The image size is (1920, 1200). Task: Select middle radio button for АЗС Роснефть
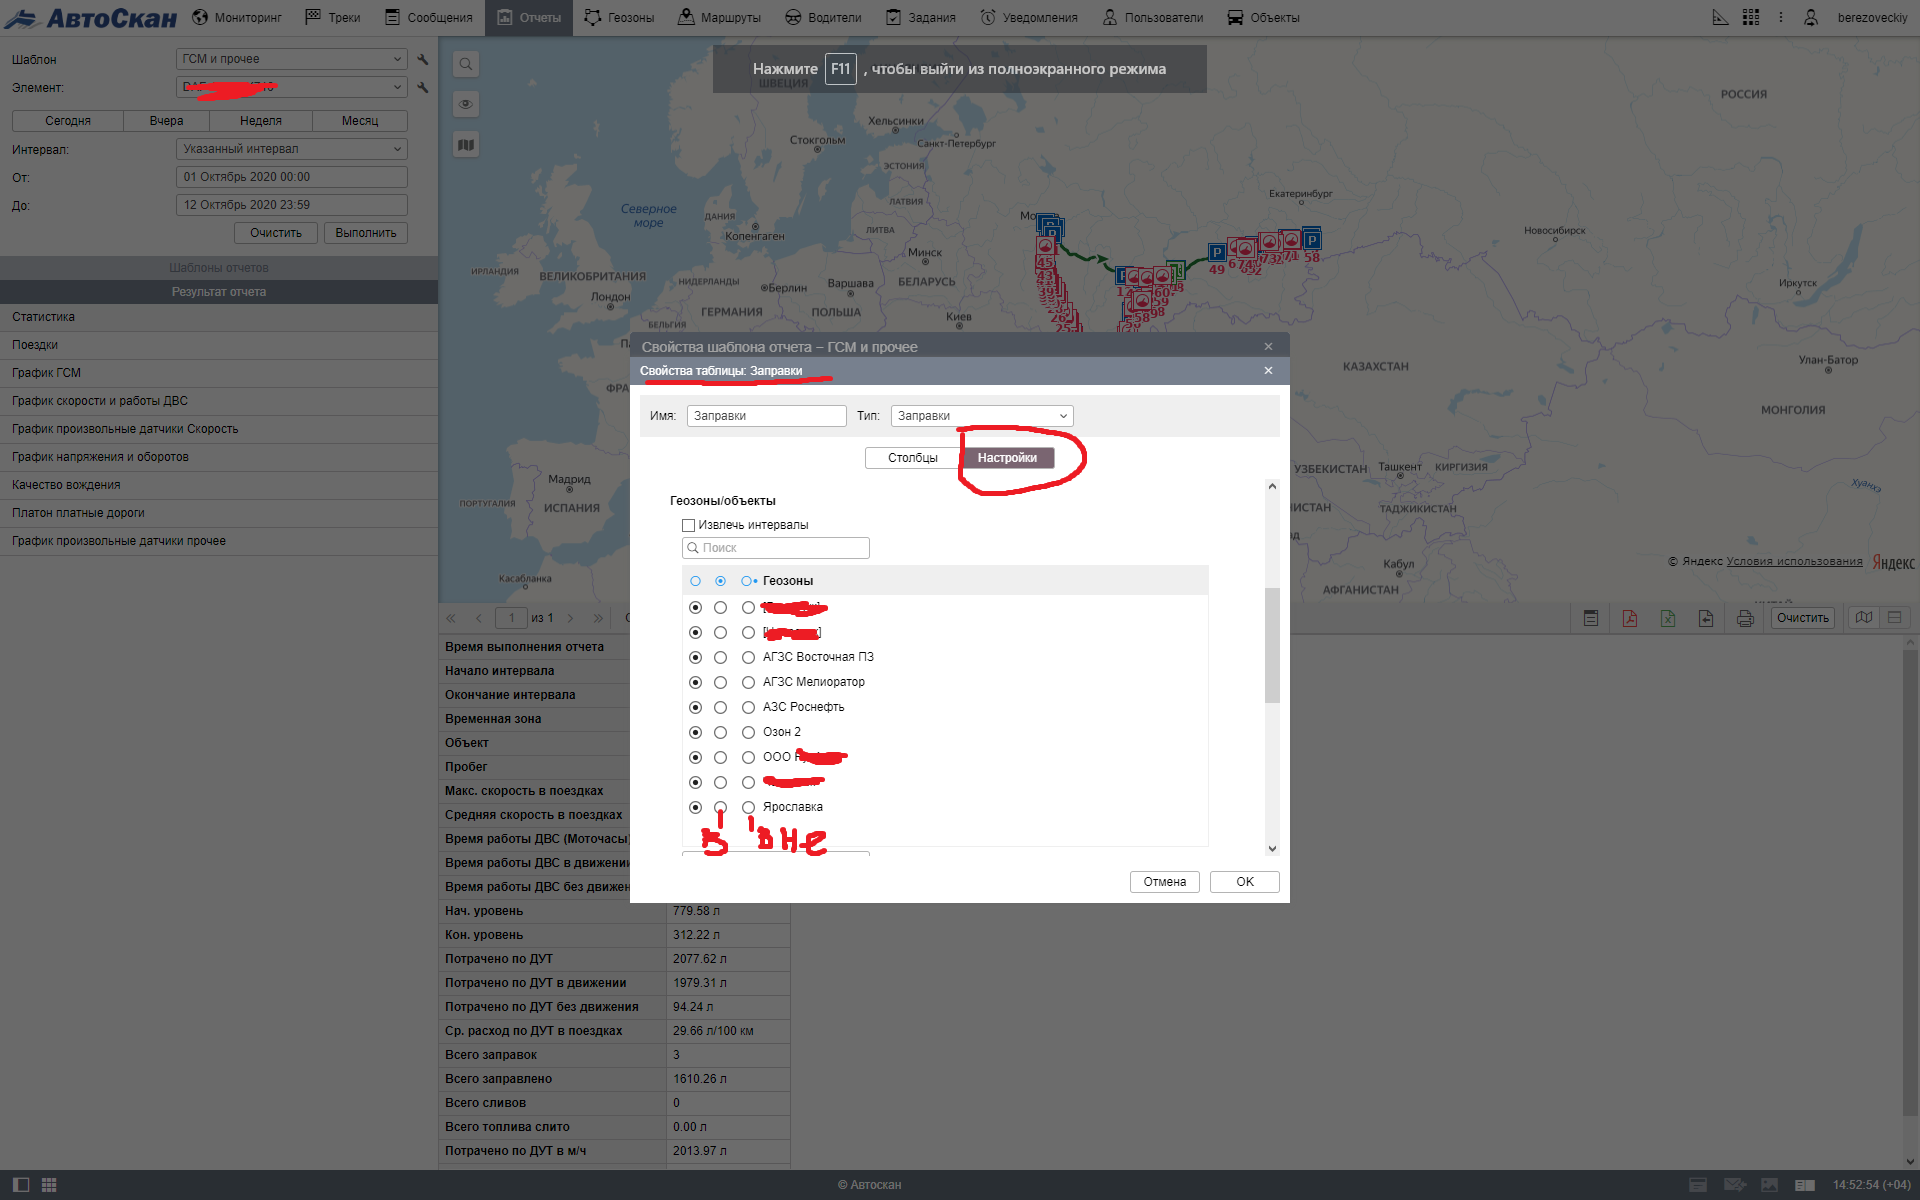point(720,708)
